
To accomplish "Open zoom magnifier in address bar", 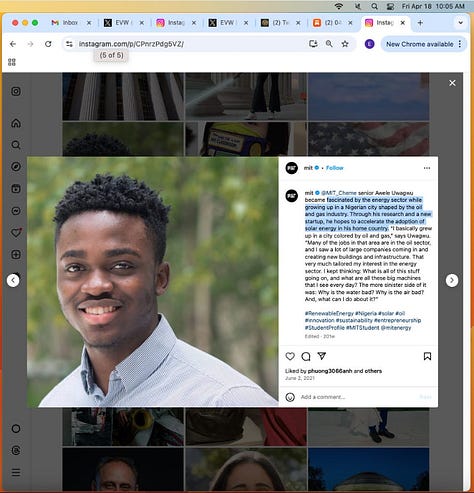I will point(329,44).
